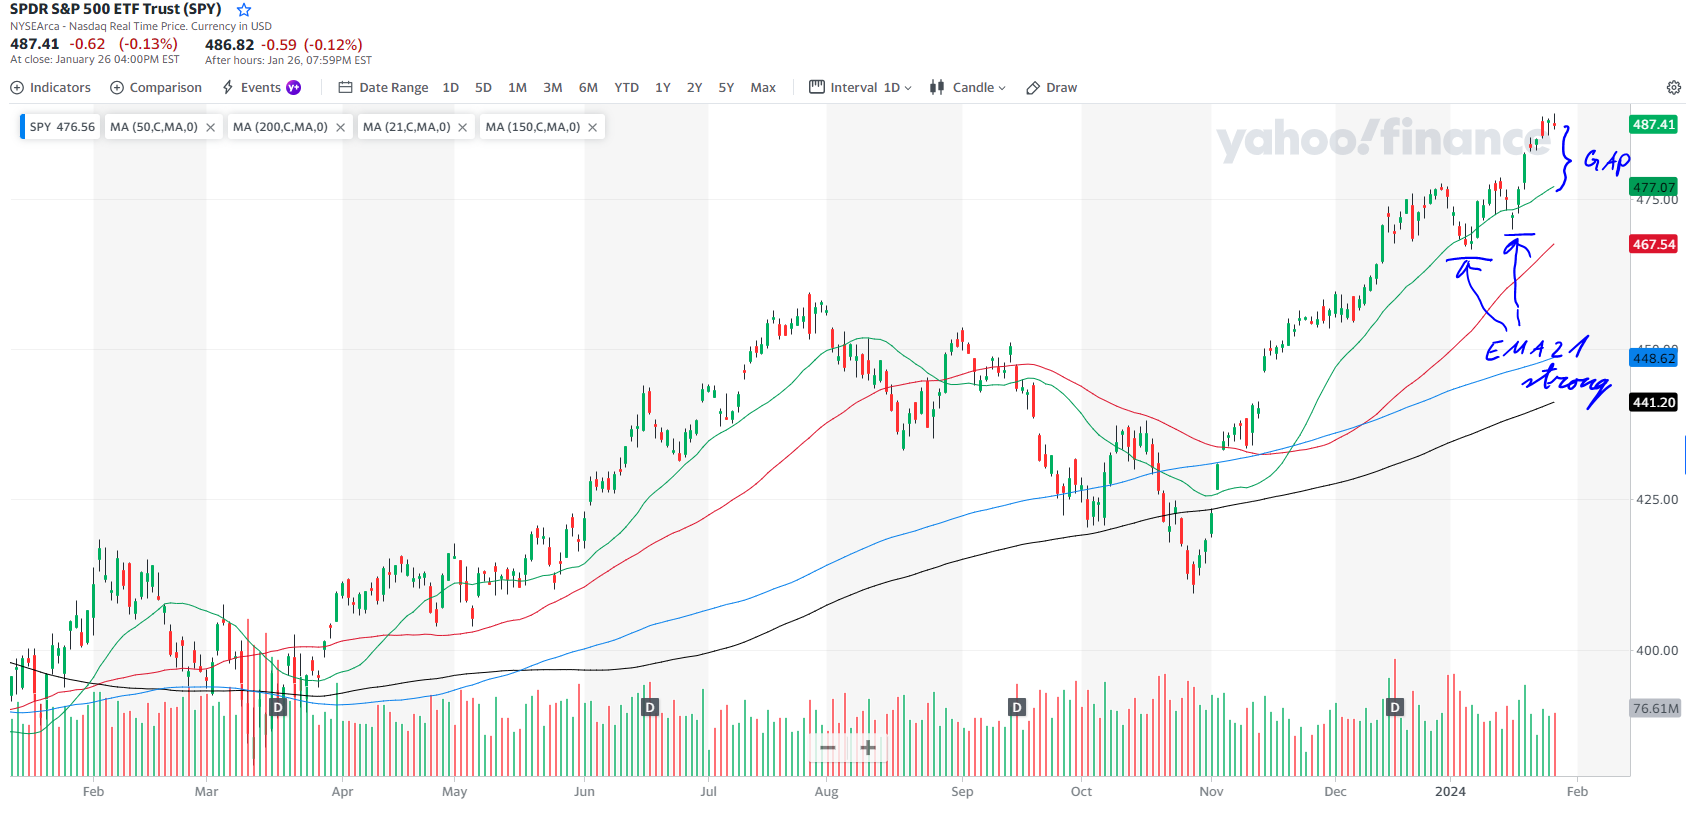Remove the MA (200,C,MA,0) indicator

(340, 127)
